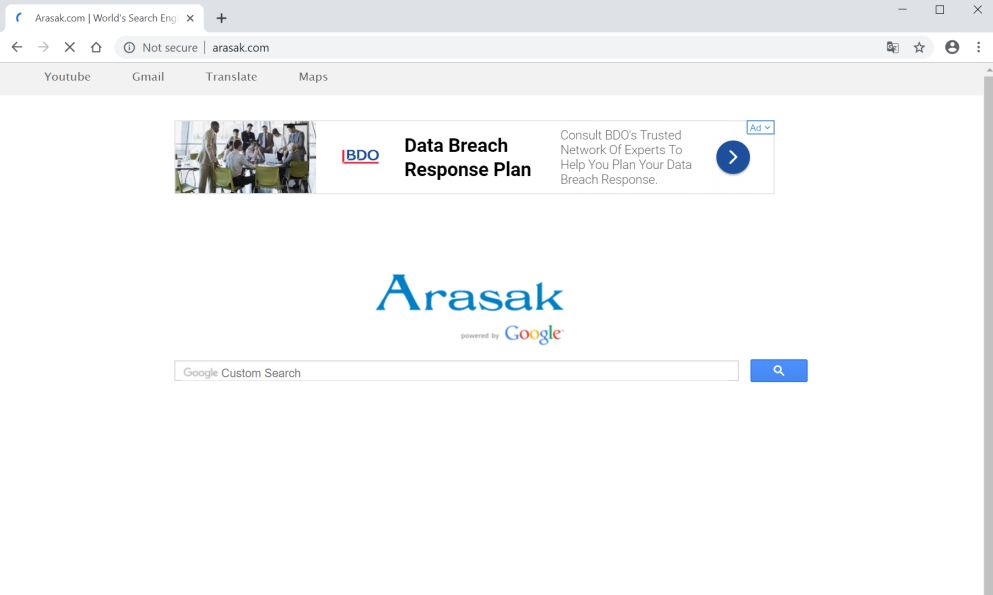Click the powered by Google logo
The width and height of the screenshot is (993, 595).
coord(512,334)
